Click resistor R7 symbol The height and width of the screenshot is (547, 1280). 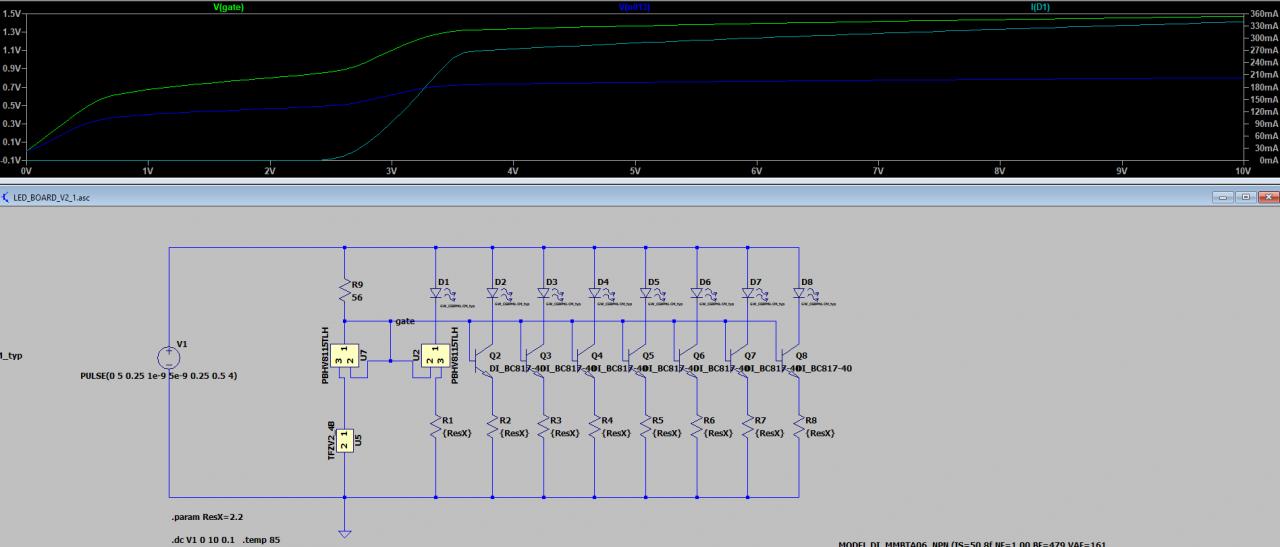[x=748, y=427]
